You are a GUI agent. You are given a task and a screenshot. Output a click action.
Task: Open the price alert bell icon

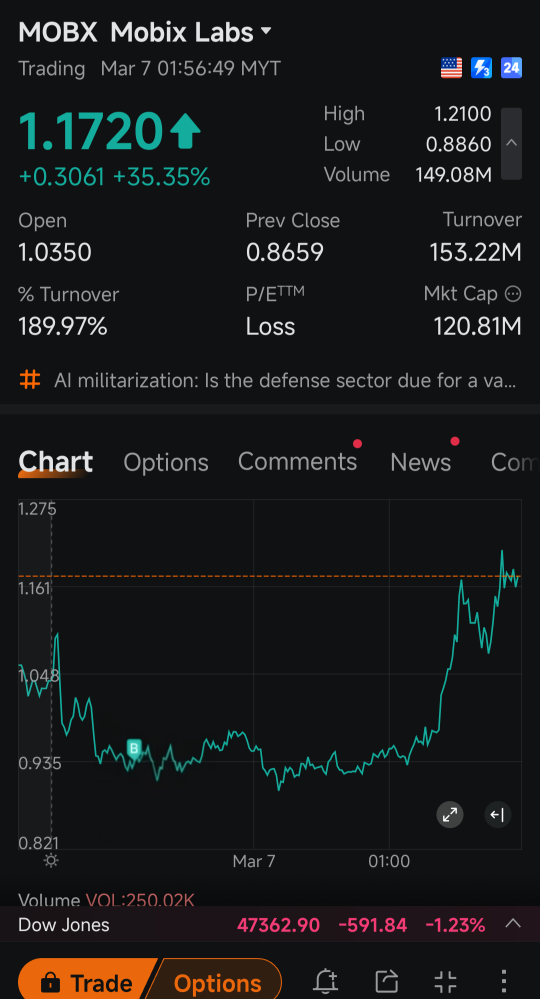(327, 981)
